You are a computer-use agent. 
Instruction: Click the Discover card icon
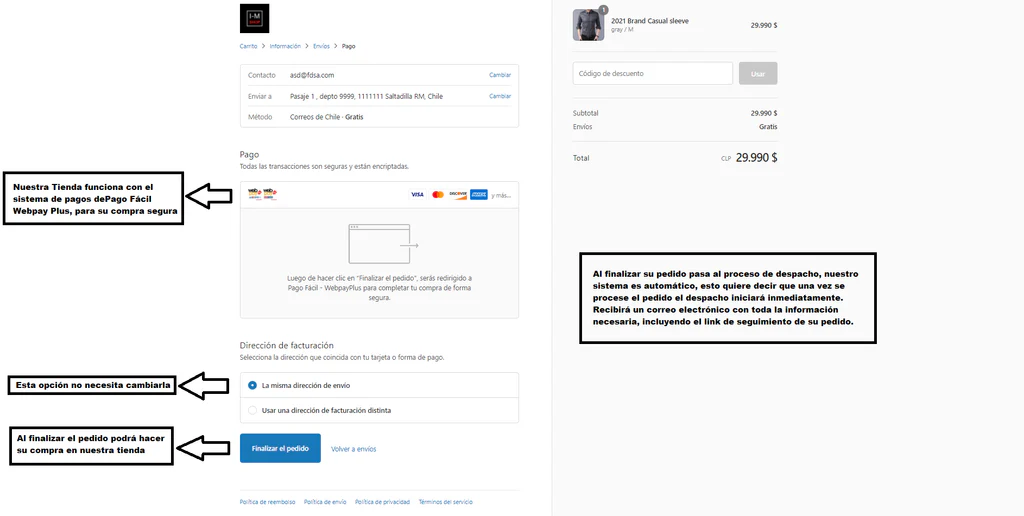click(458, 194)
